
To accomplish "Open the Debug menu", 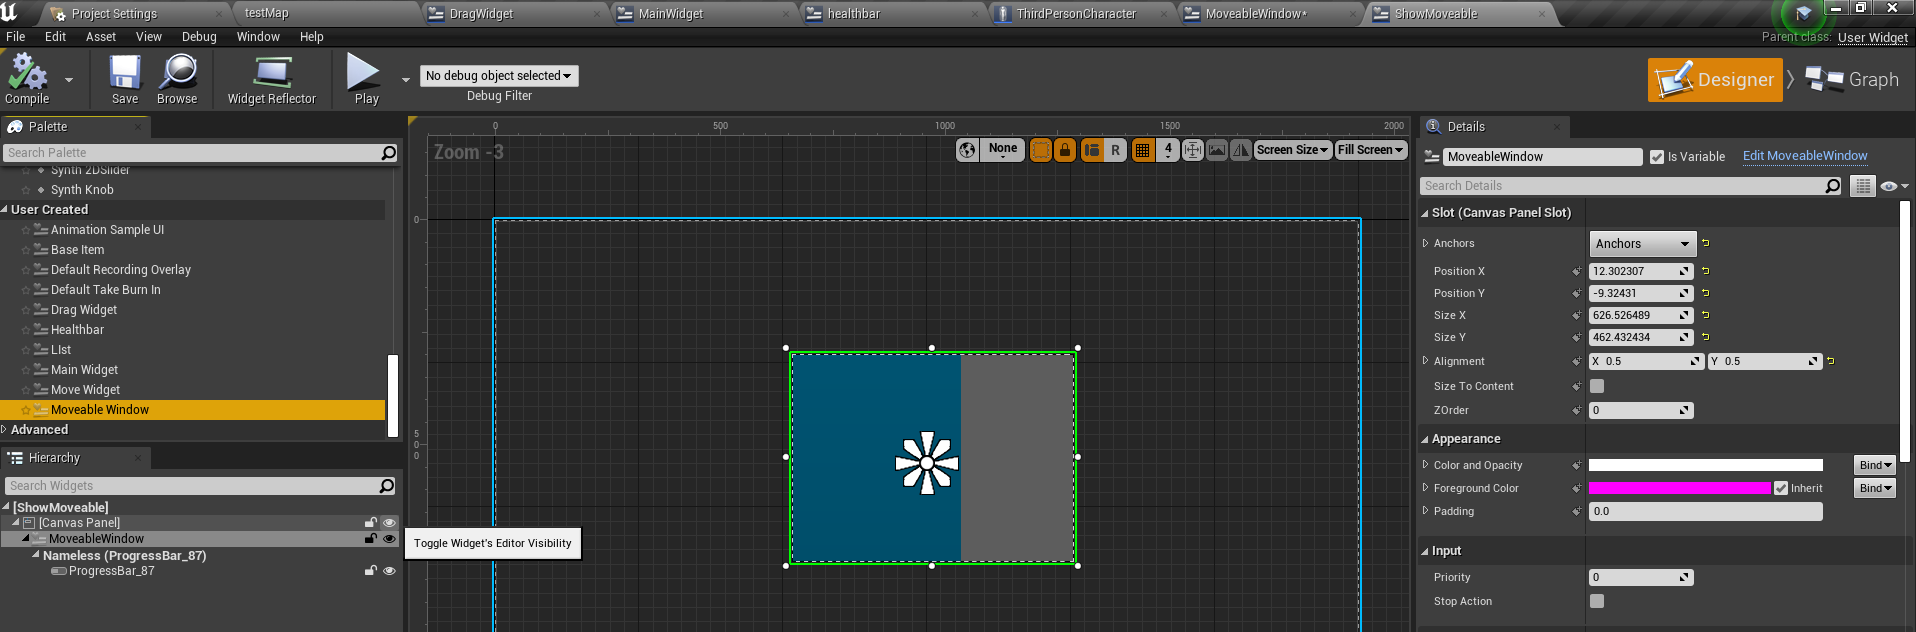I will (x=199, y=37).
